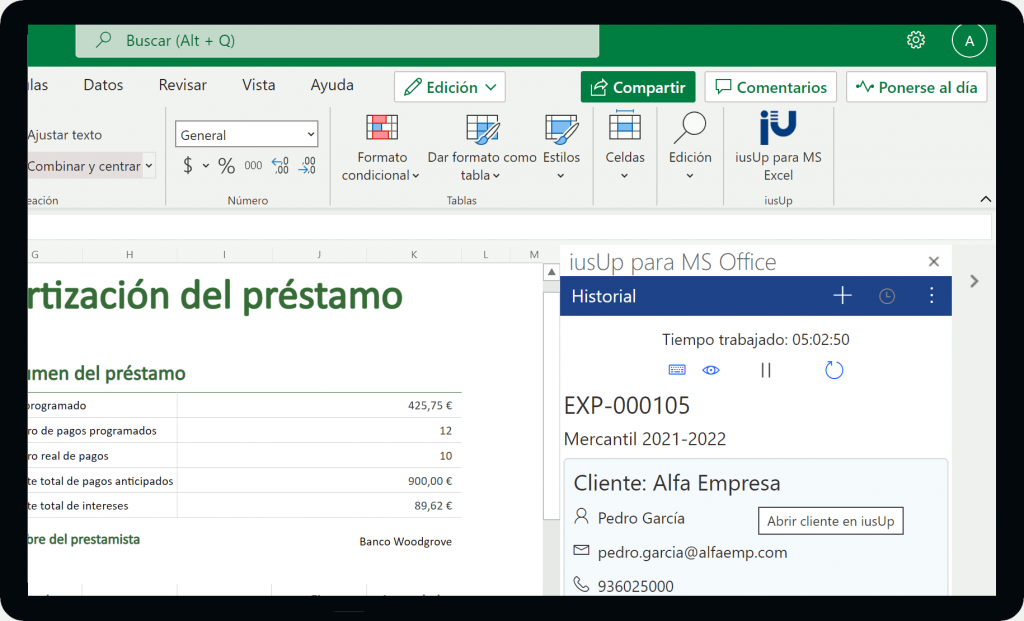Screen dimensions: 1024x621
Task: Open the currency format dropdown arrow next to dollar sign
Action: tap(206, 166)
